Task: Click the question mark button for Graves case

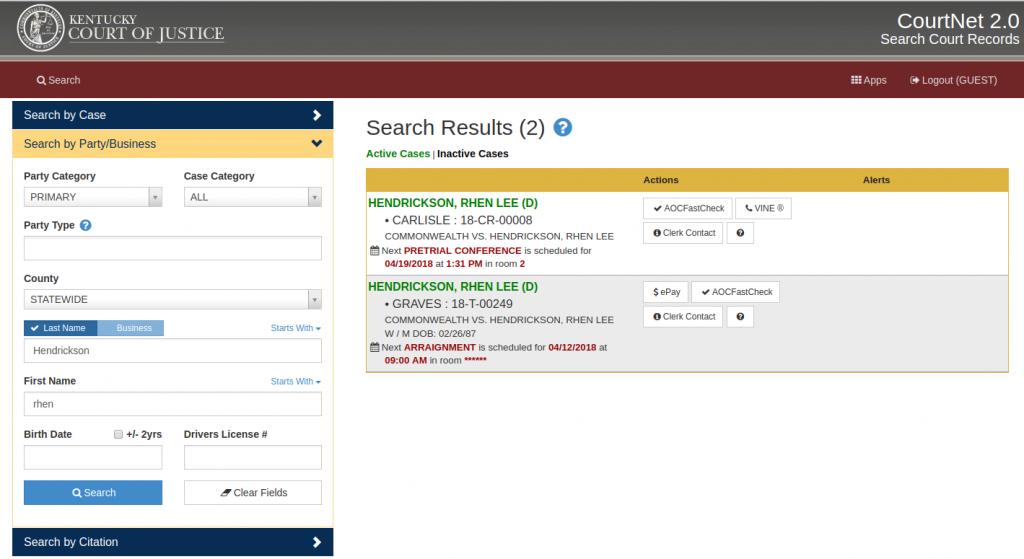Action: pos(740,317)
